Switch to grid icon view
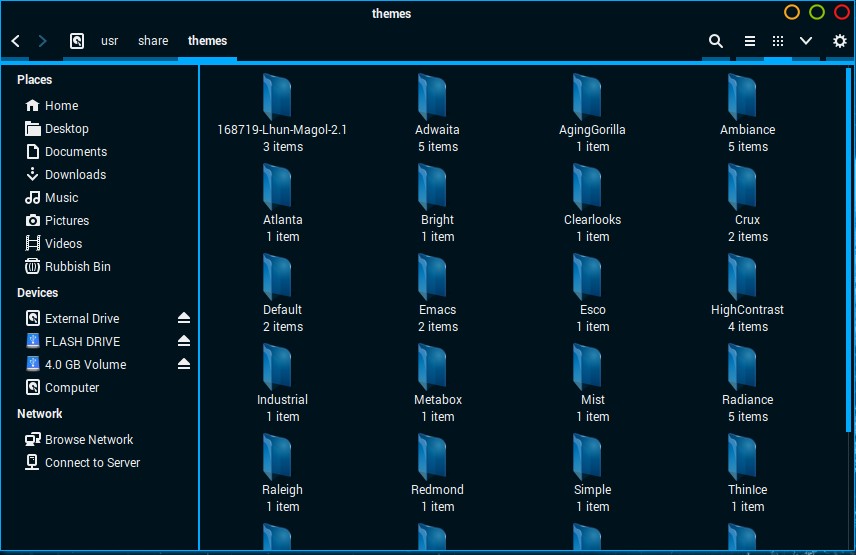The height and width of the screenshot is (555, 856). pos(778,41)
